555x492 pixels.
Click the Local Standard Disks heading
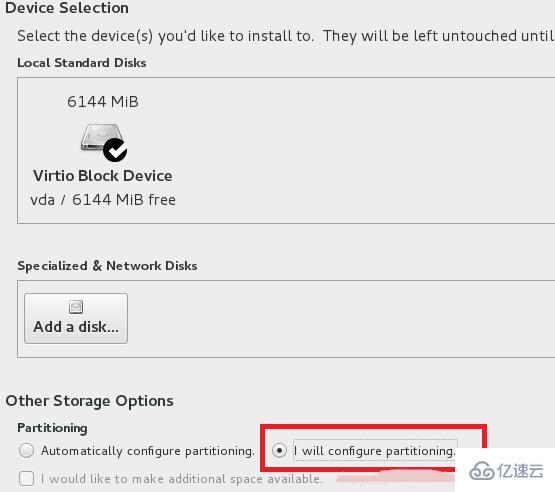click(x=82, y=63)
